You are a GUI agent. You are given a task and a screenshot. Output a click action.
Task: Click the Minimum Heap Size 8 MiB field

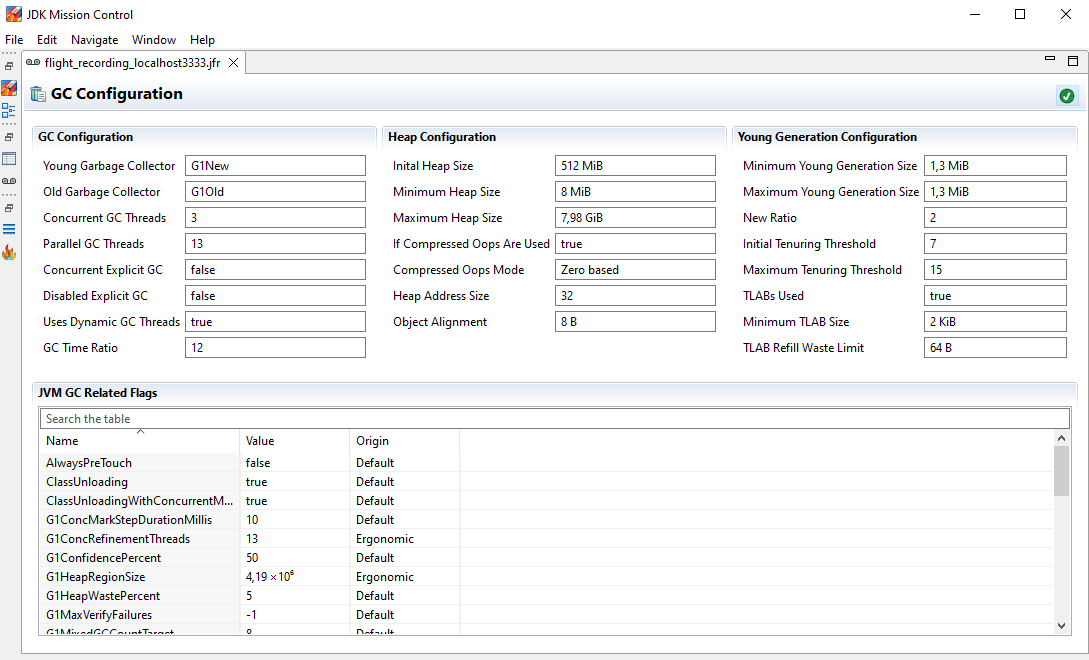(635, 192)
